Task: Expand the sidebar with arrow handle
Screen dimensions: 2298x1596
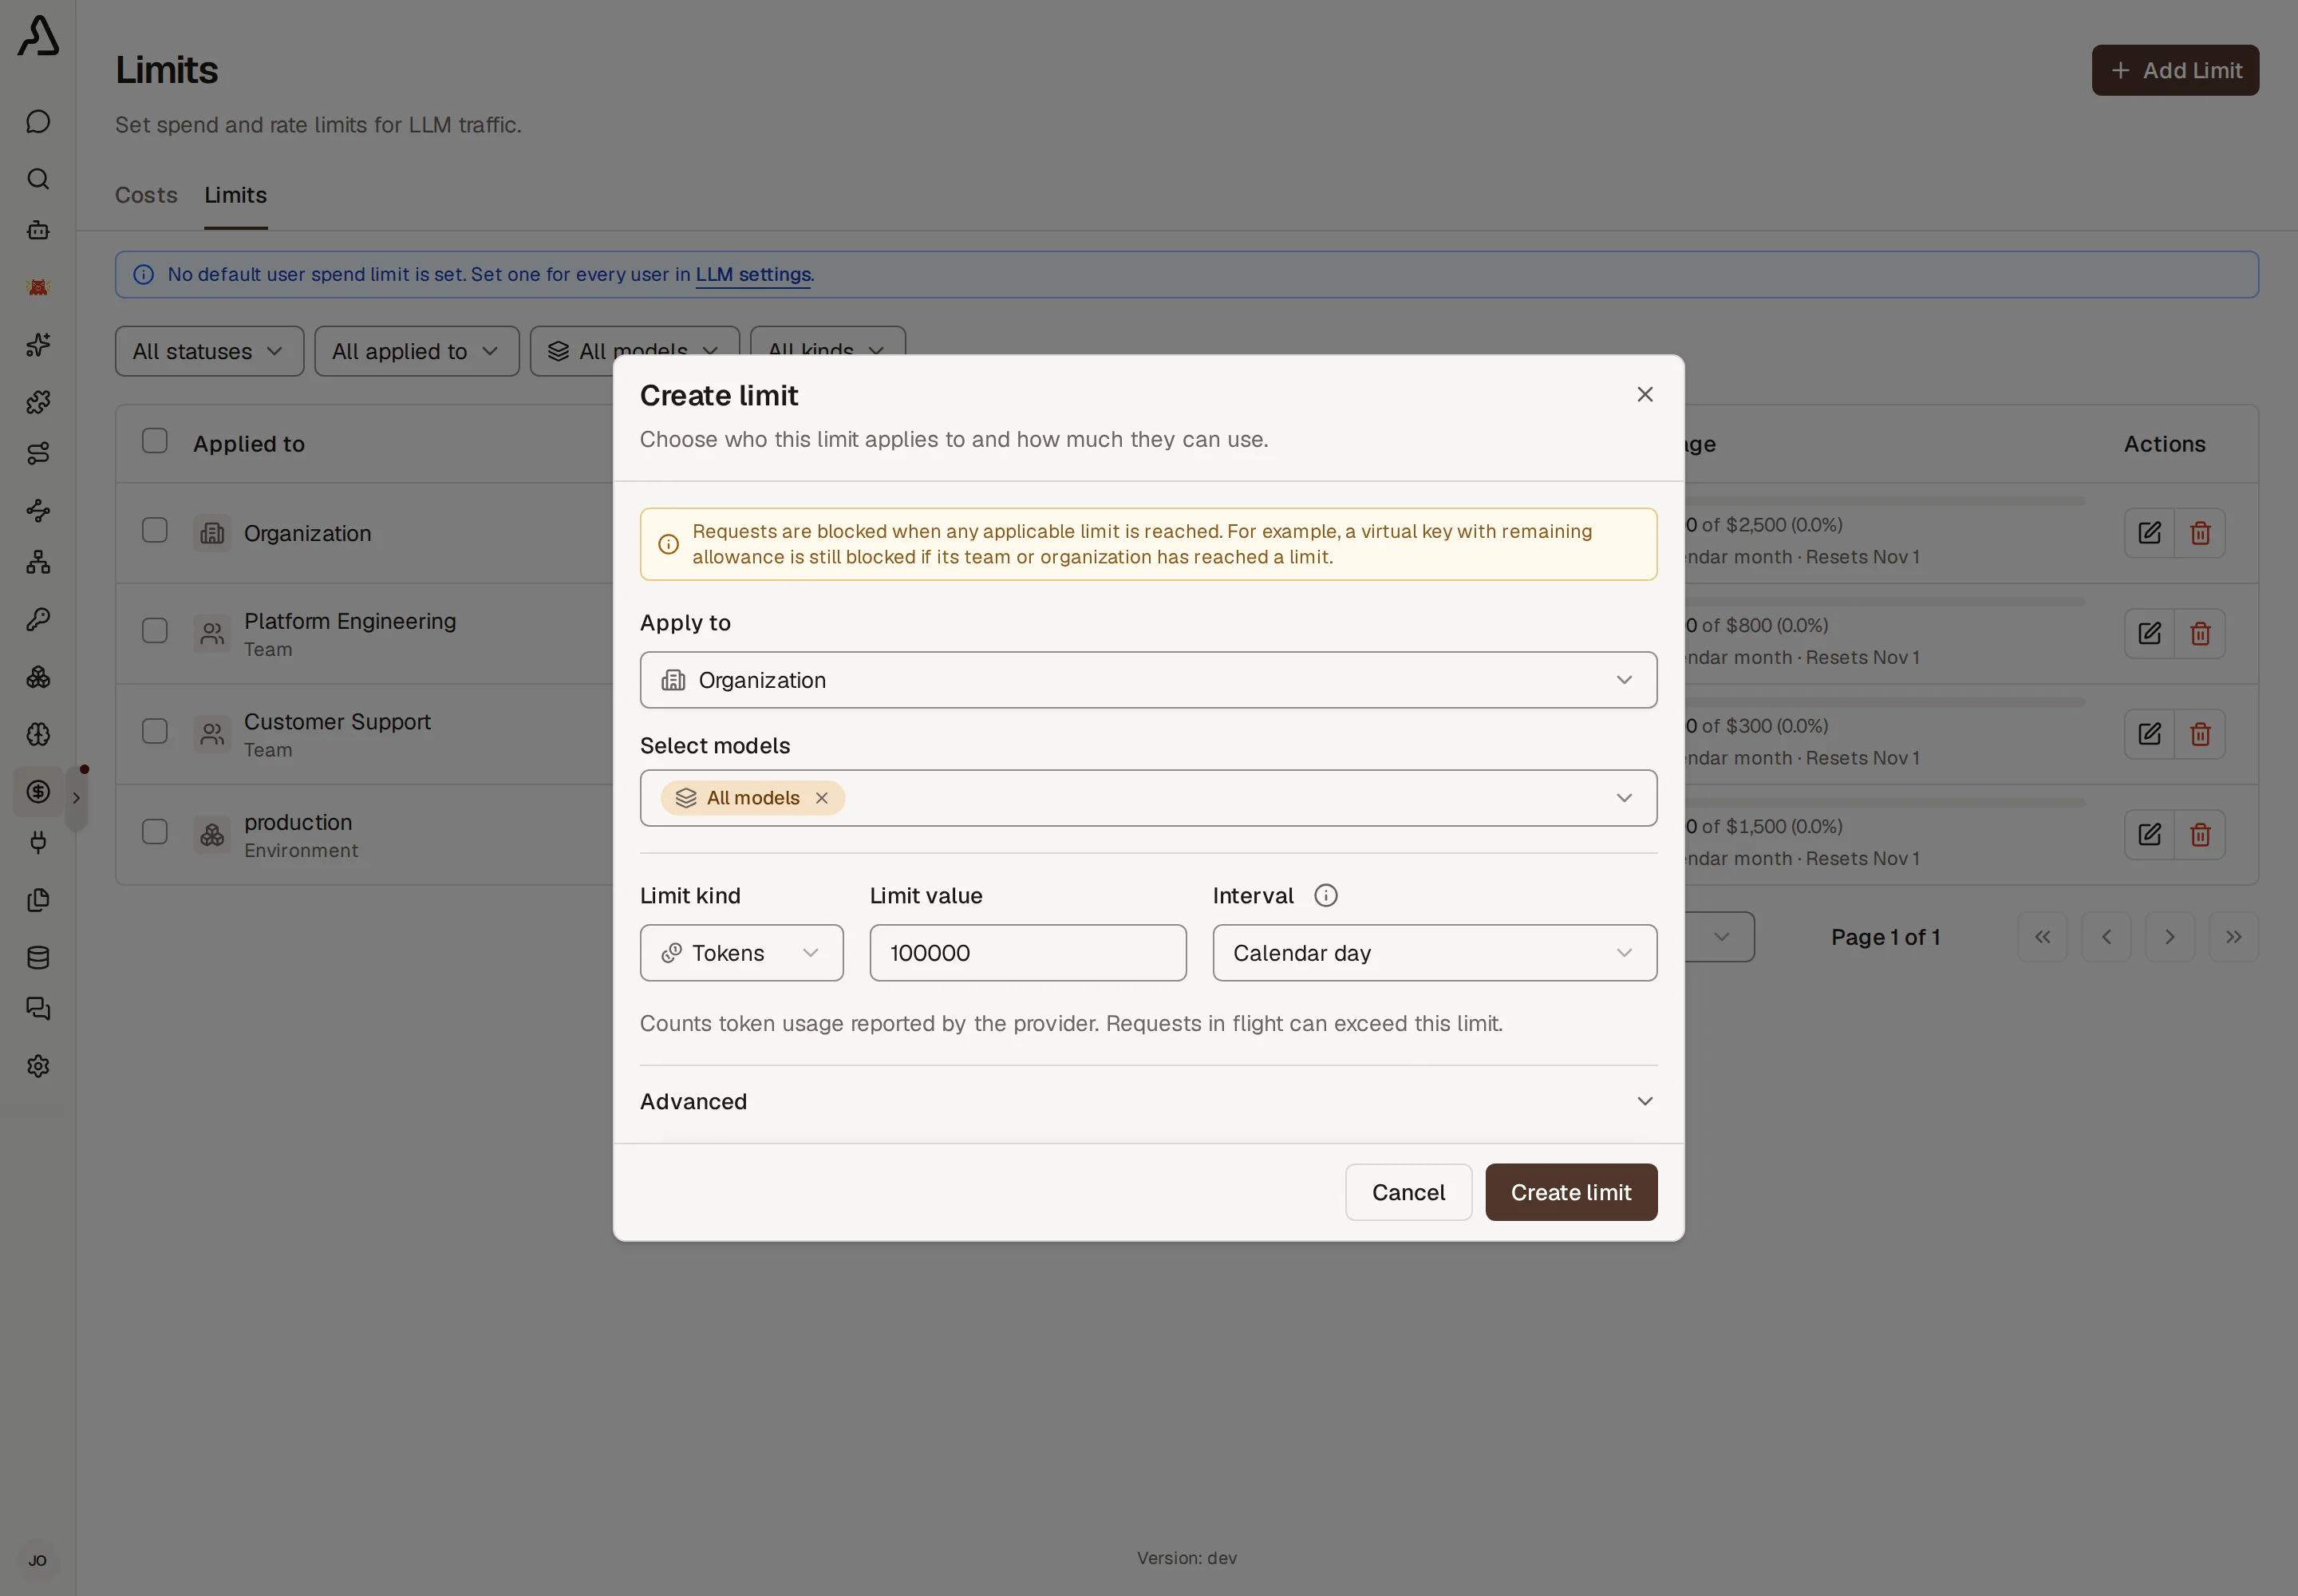Action: 76,798
